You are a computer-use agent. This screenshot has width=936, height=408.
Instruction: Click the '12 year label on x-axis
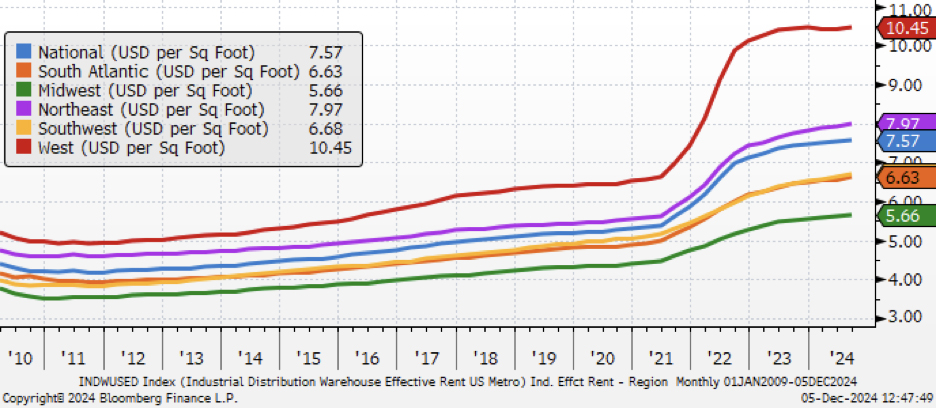[x=133, y=358]
